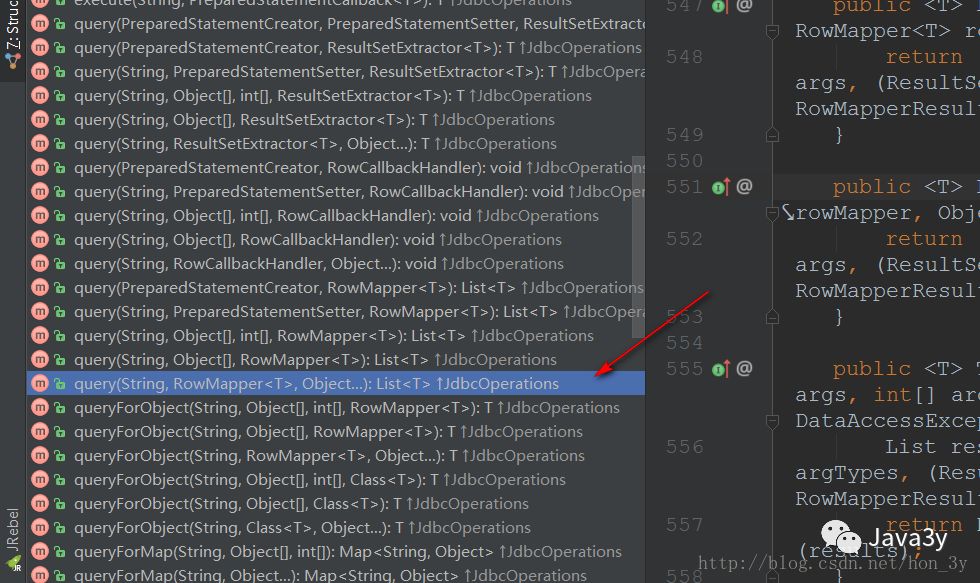Click line number 548 in the gutter

684,57
